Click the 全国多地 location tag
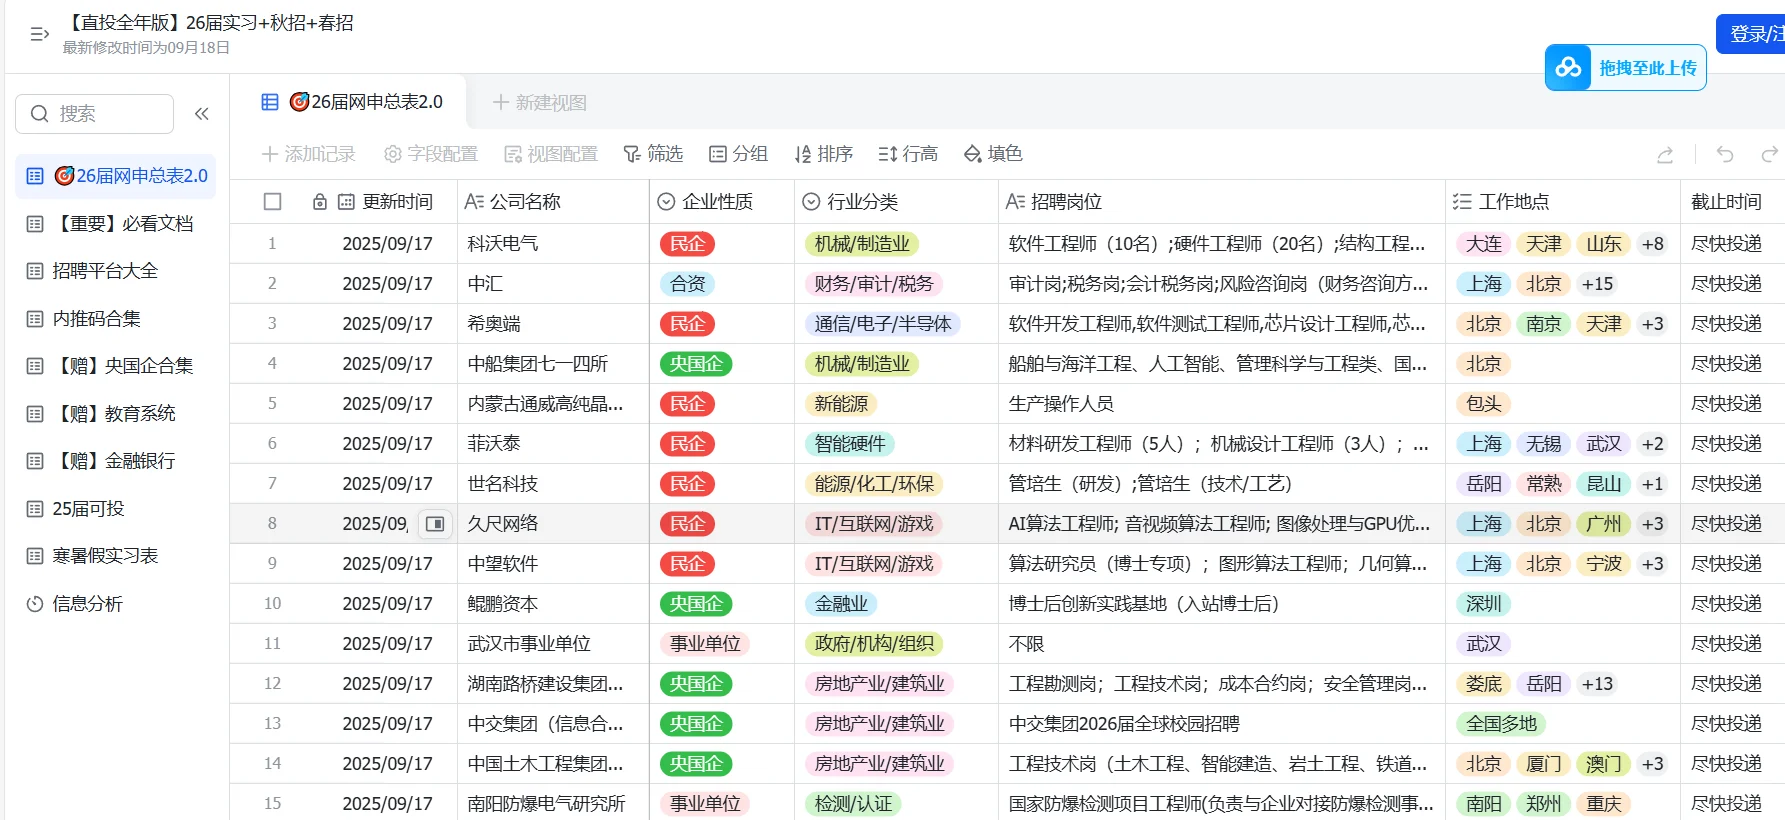The width and height of the screenshot is (1785, 820). 1502,724
